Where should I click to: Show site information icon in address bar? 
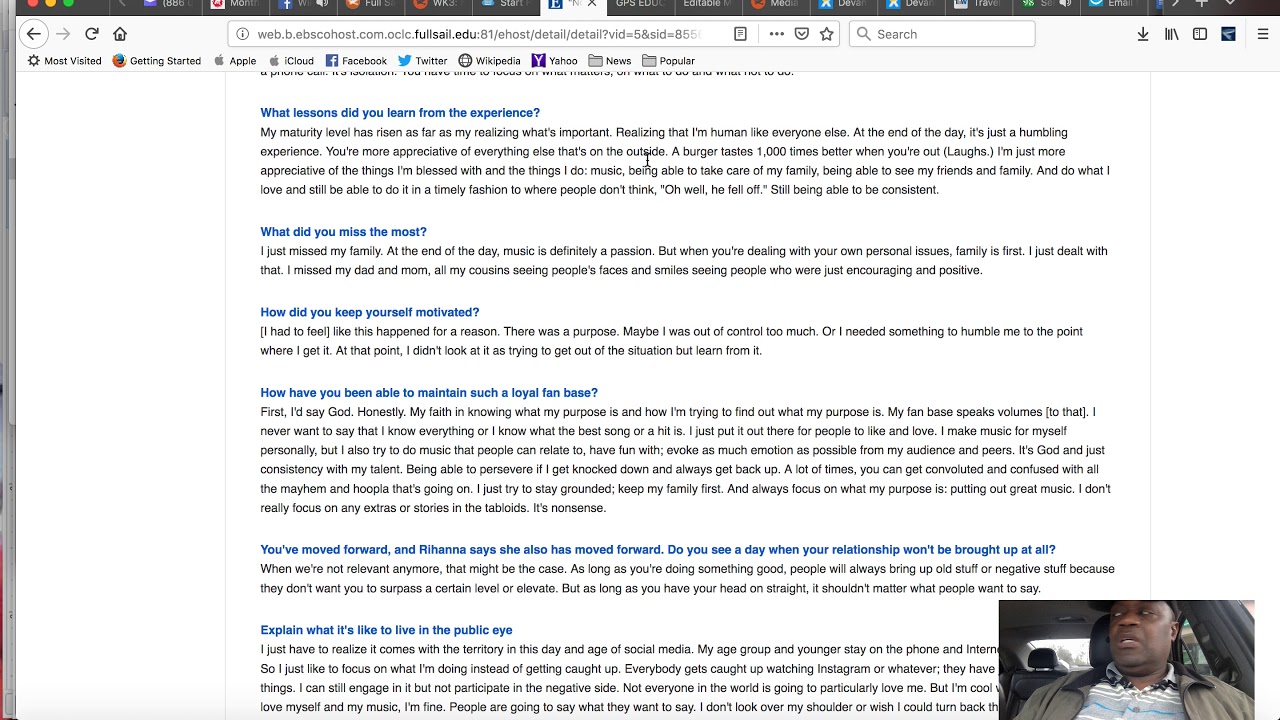pyautogui.click(x=242, y=34)
